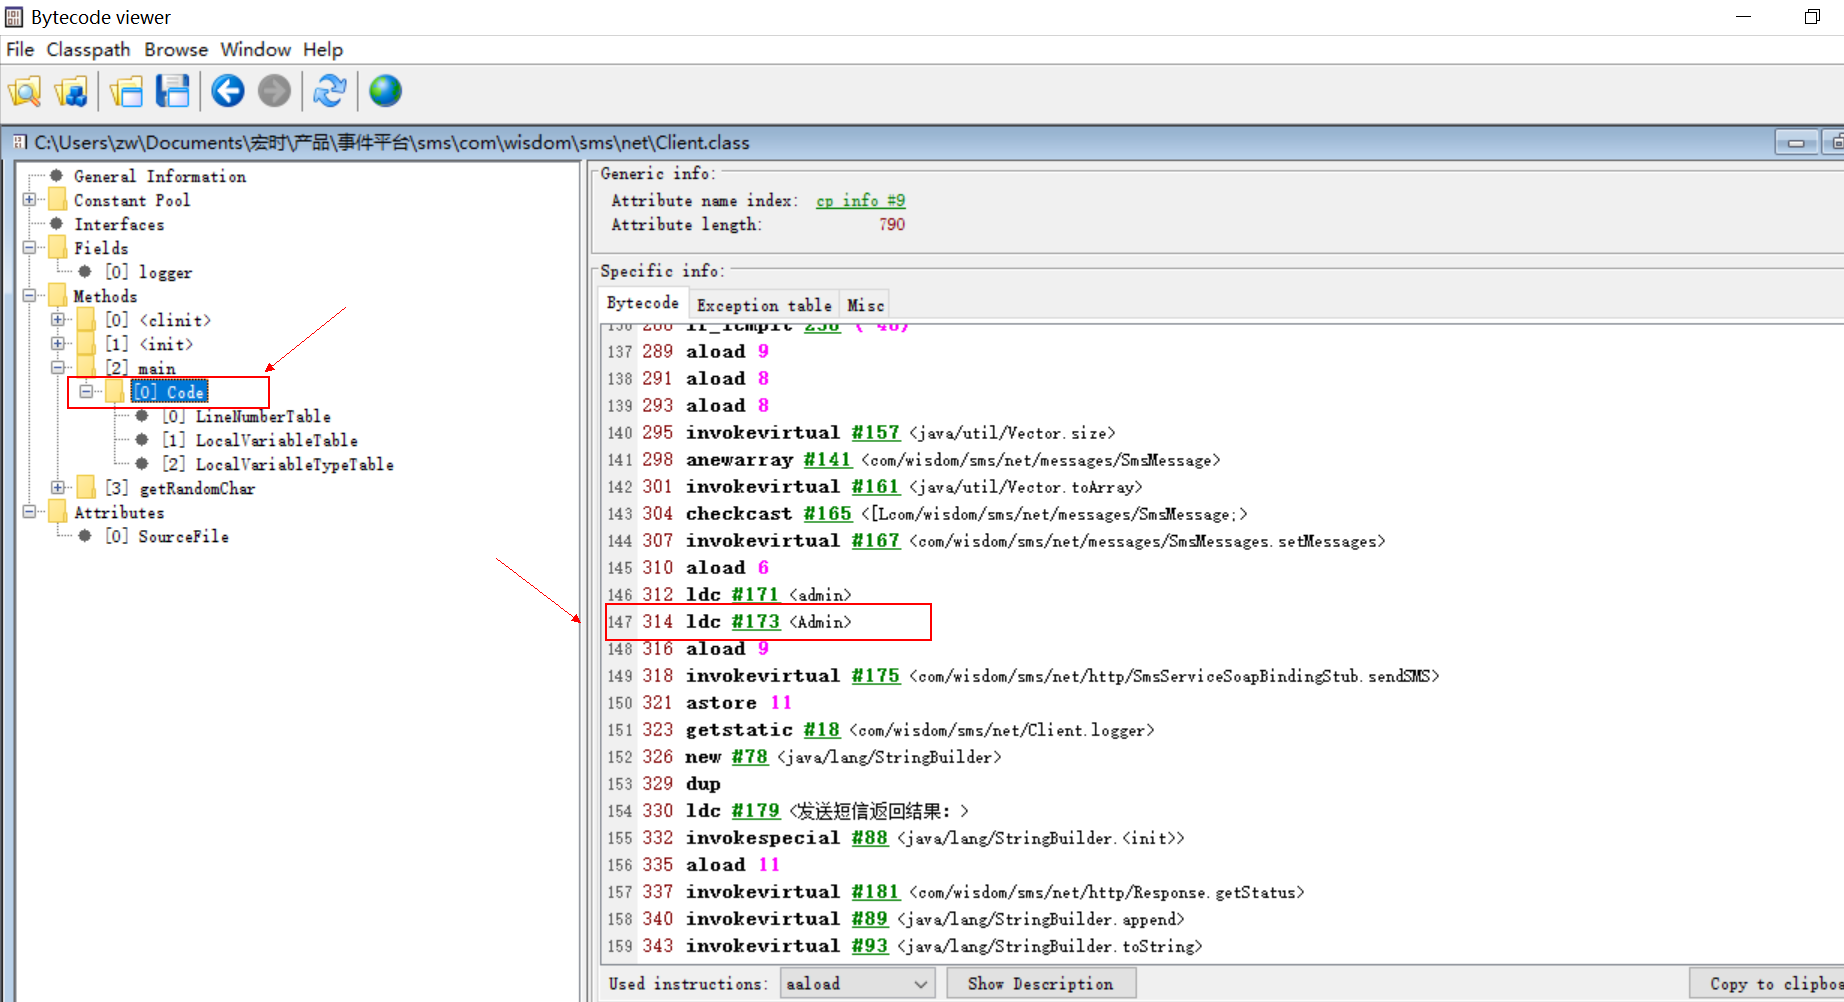This screenshot has width=1844, height=1002.
Task: Follow the #161 Vector.toArray link
Action: click(876, 487)
